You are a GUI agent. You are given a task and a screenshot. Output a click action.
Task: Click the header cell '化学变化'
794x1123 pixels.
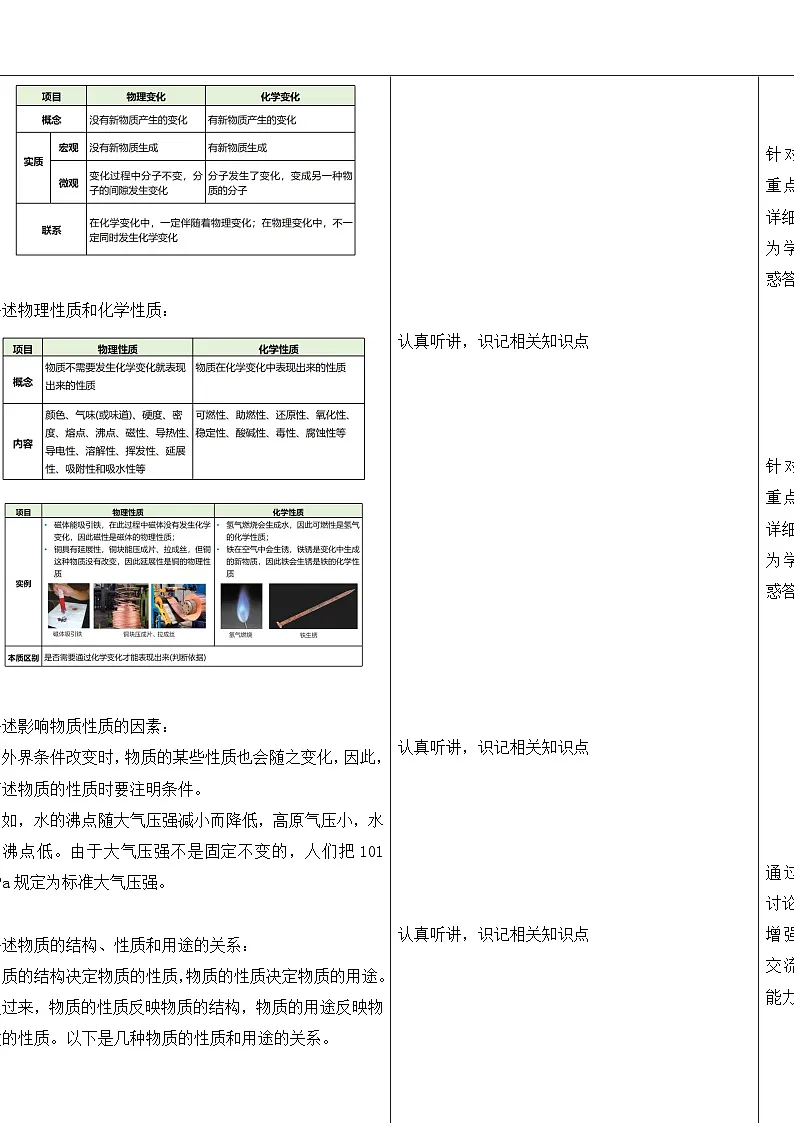click(x=280, y=97)
